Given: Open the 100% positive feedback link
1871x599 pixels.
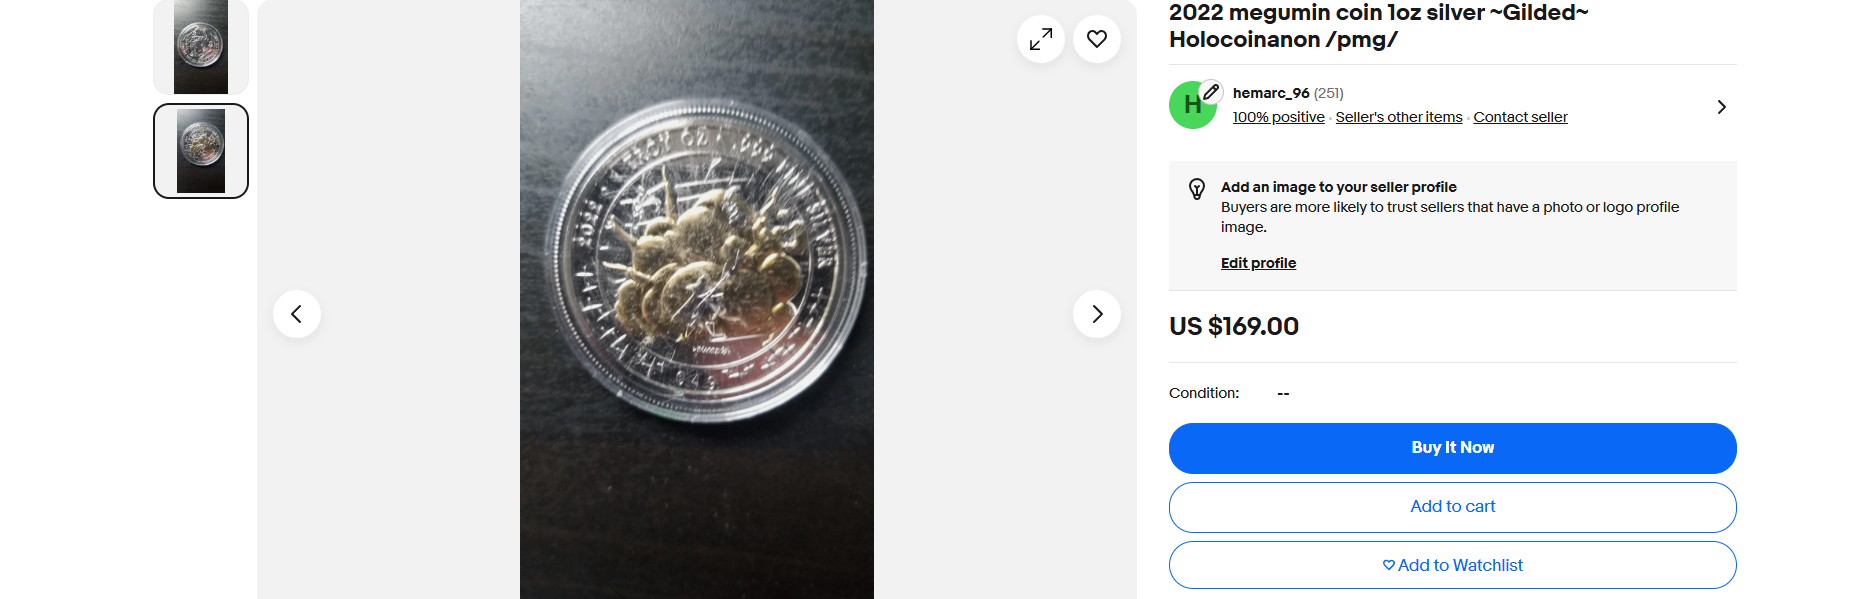Looking at the screenshot, I should [1278, 117].
